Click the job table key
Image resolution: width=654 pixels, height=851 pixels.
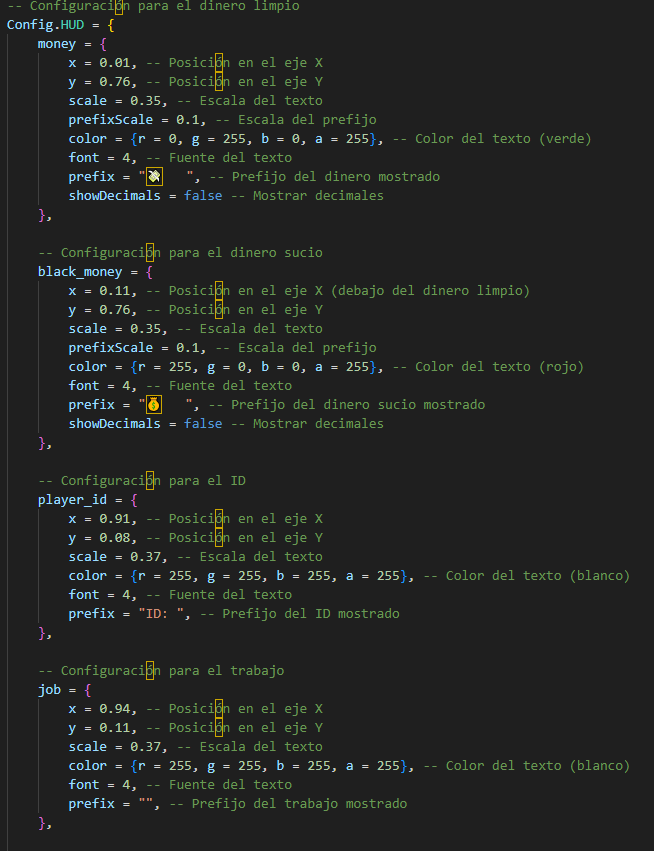coord(49,690)
